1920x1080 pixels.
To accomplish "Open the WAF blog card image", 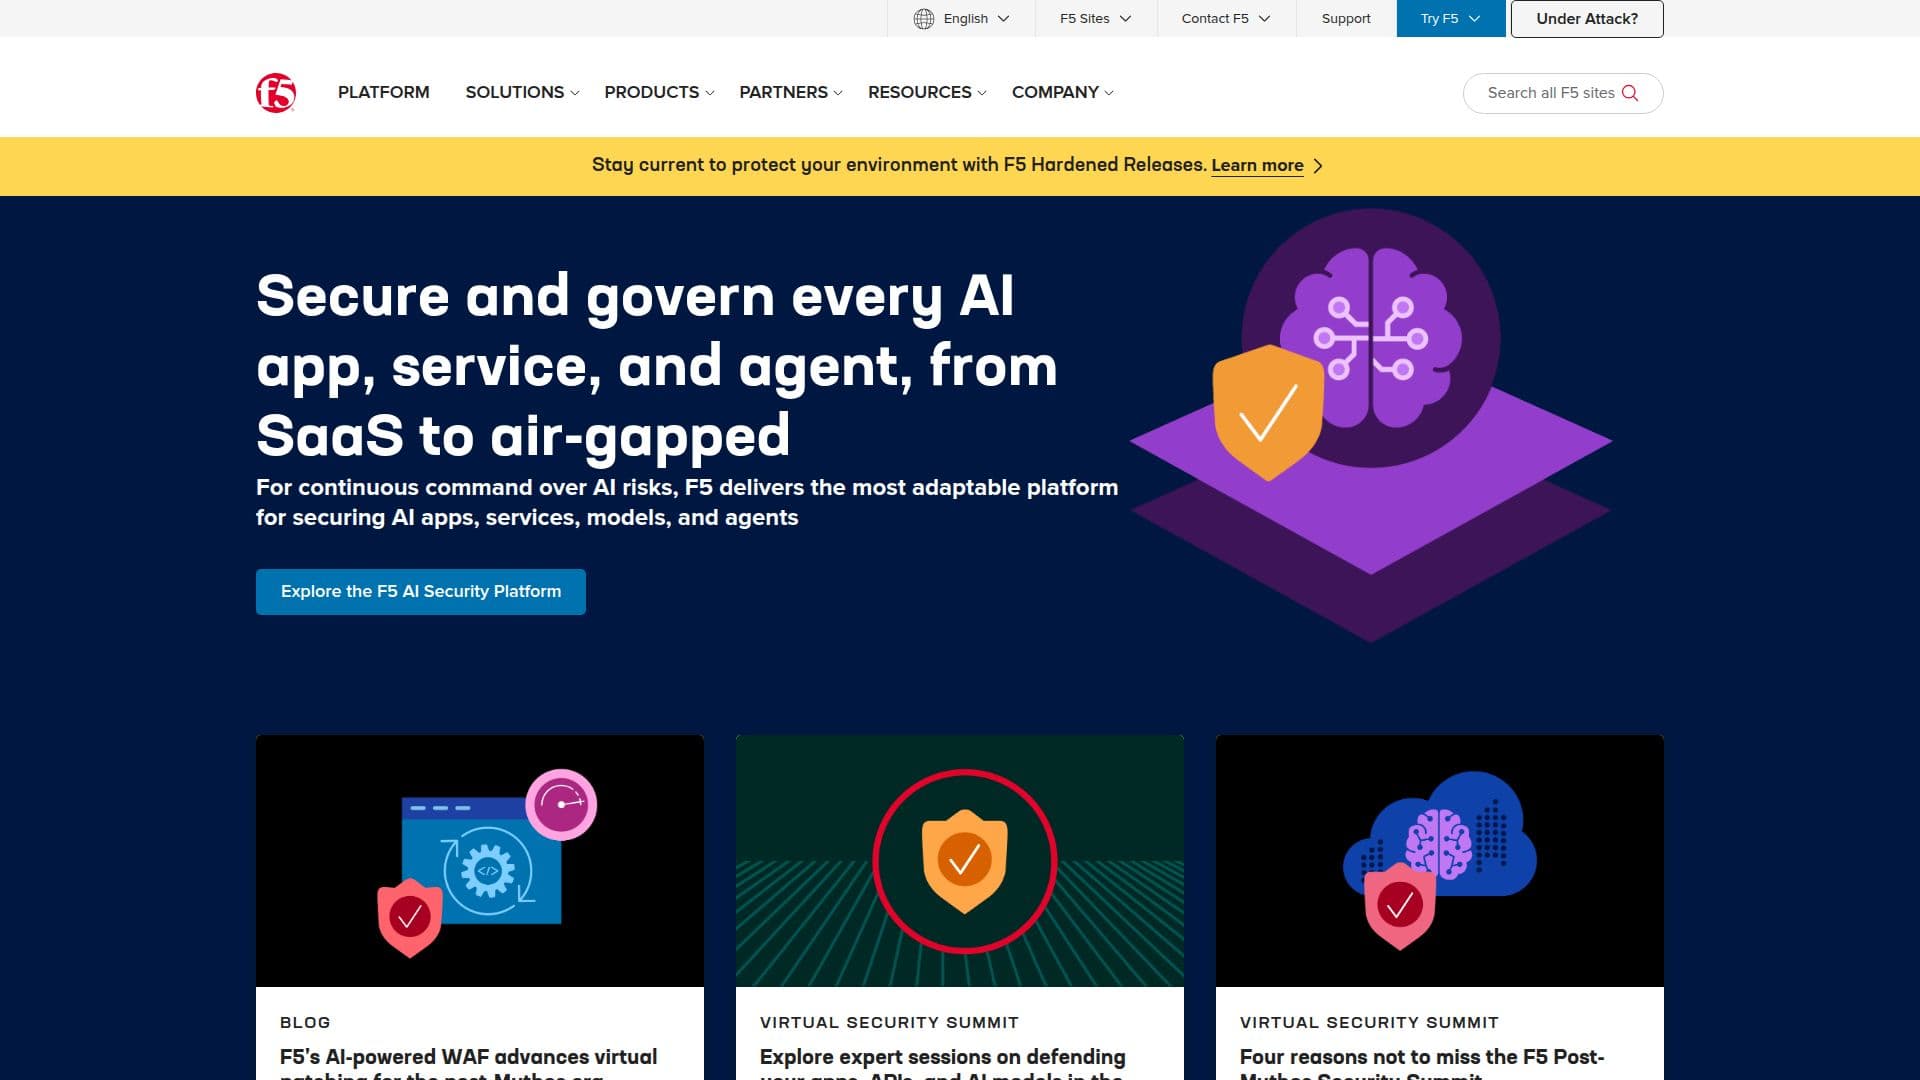I will click(x=480, y=861).
